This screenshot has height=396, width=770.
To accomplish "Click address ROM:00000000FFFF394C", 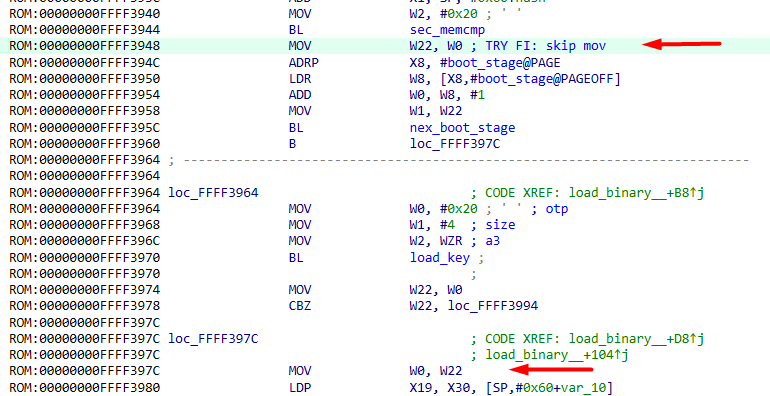I will (x=84, y=63).
